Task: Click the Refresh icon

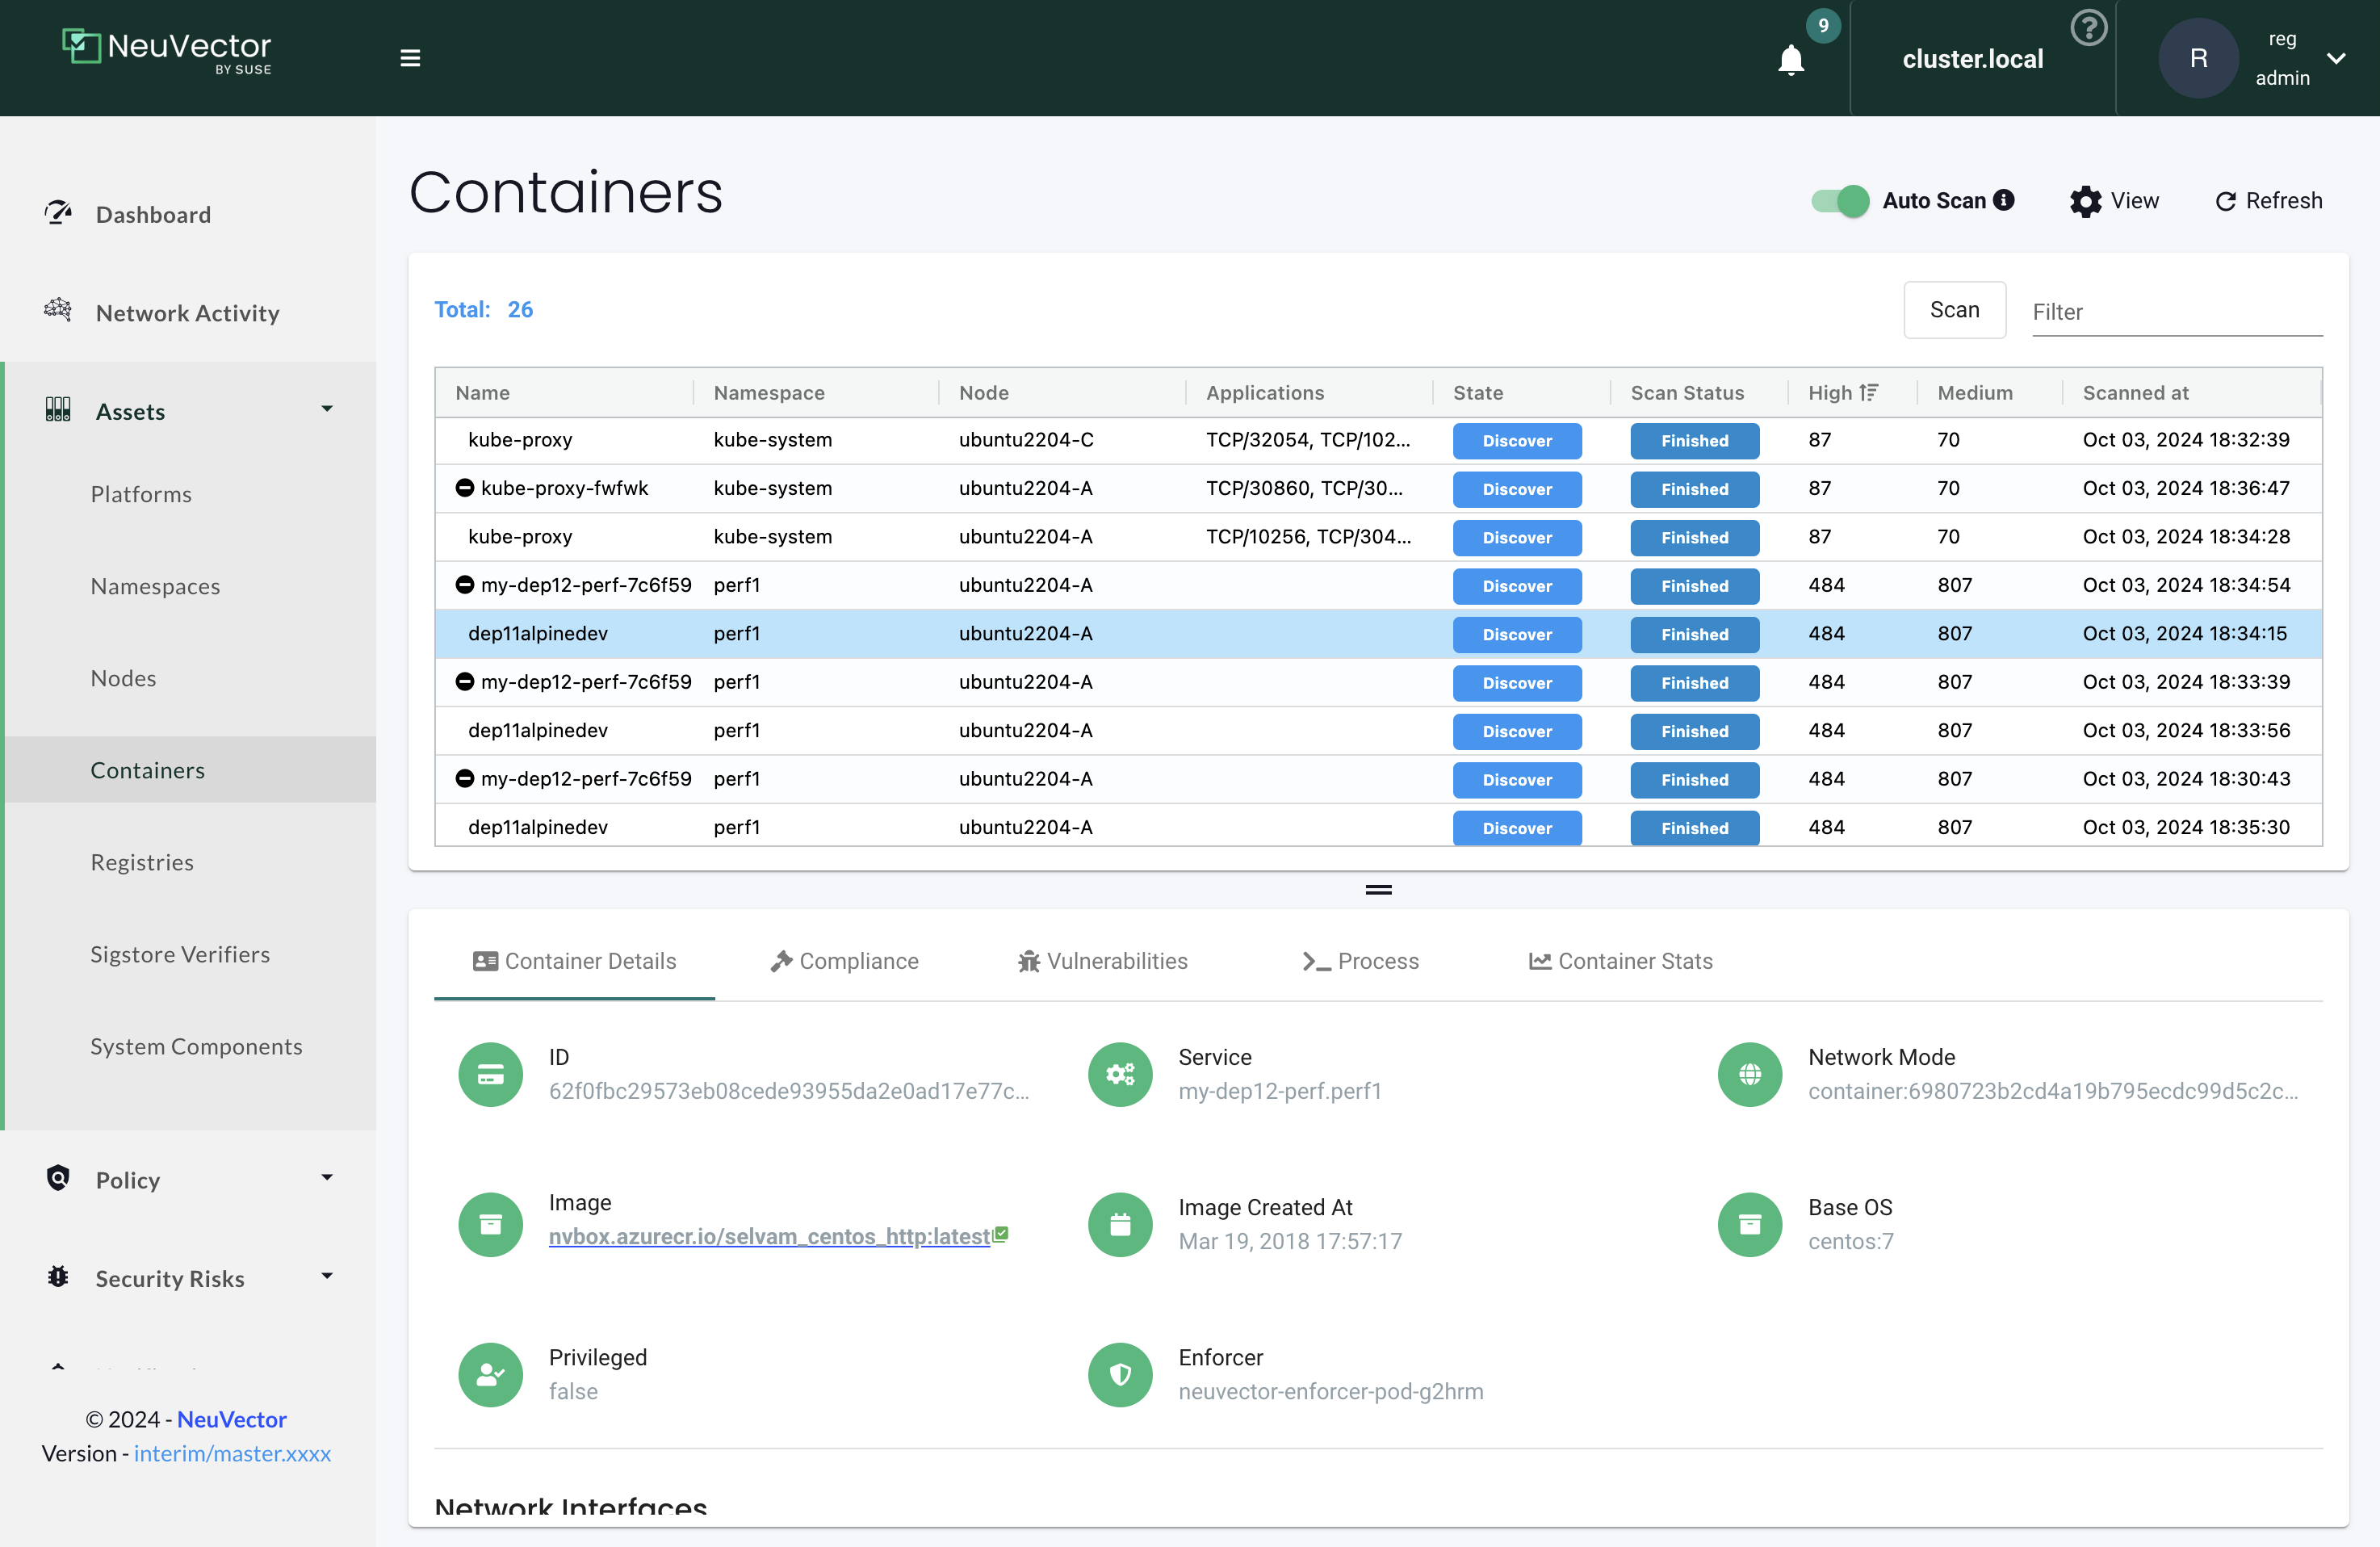Action: pyautogui.click(x=2225, y=201)
